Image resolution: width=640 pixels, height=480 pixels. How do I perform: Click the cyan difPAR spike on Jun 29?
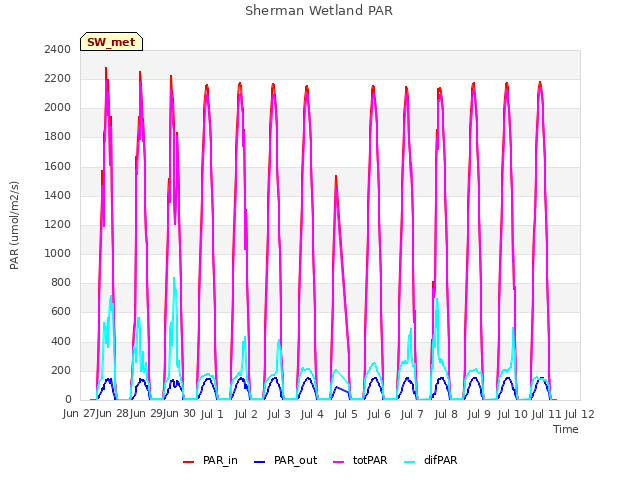[x=174, y=279]
